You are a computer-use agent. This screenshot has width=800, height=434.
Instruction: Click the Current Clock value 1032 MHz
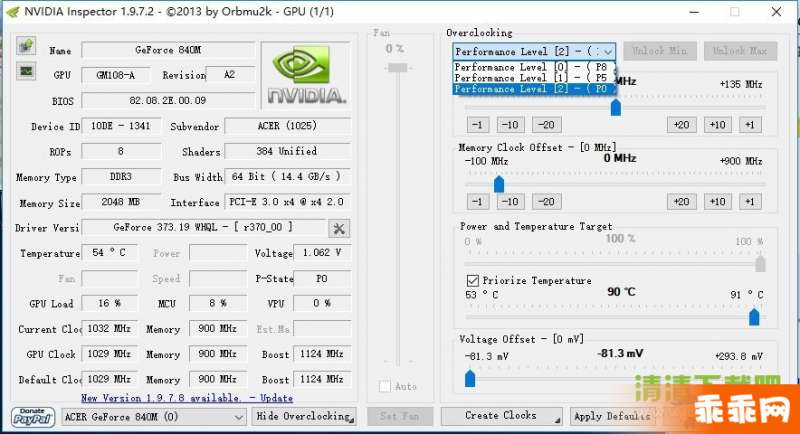pos(109,328)
